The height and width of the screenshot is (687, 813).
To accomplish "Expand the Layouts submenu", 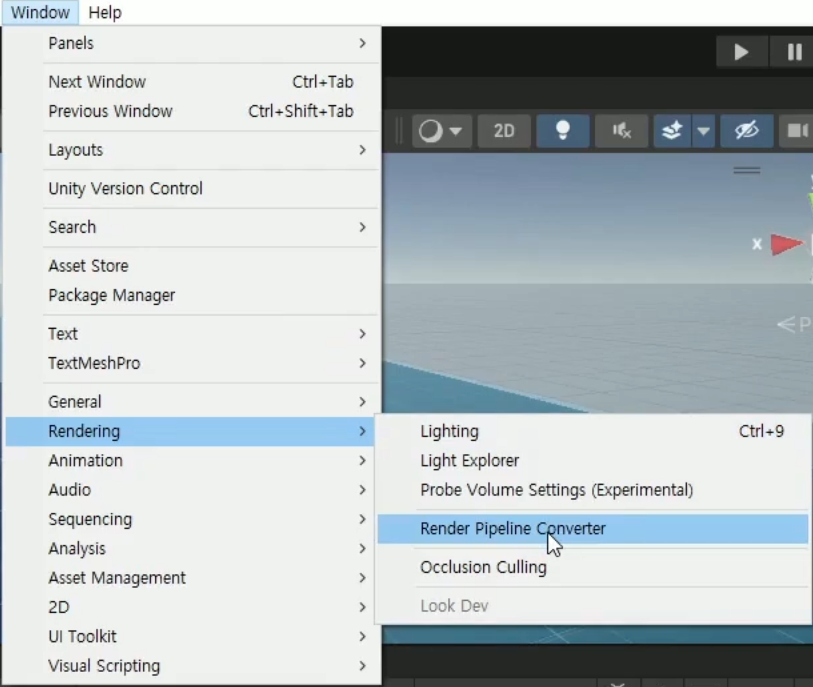I will tap(193, 150).
